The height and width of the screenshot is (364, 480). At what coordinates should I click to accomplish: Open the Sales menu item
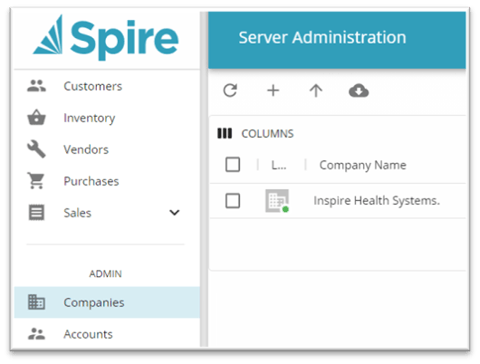point(77,213)
